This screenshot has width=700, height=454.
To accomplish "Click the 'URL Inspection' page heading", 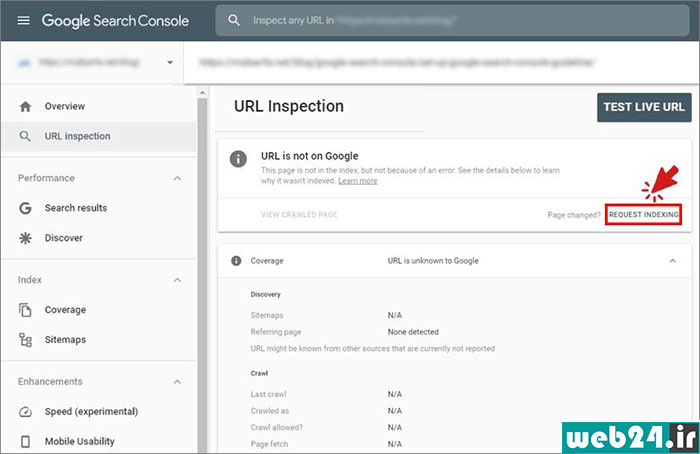I will (289, 106).
